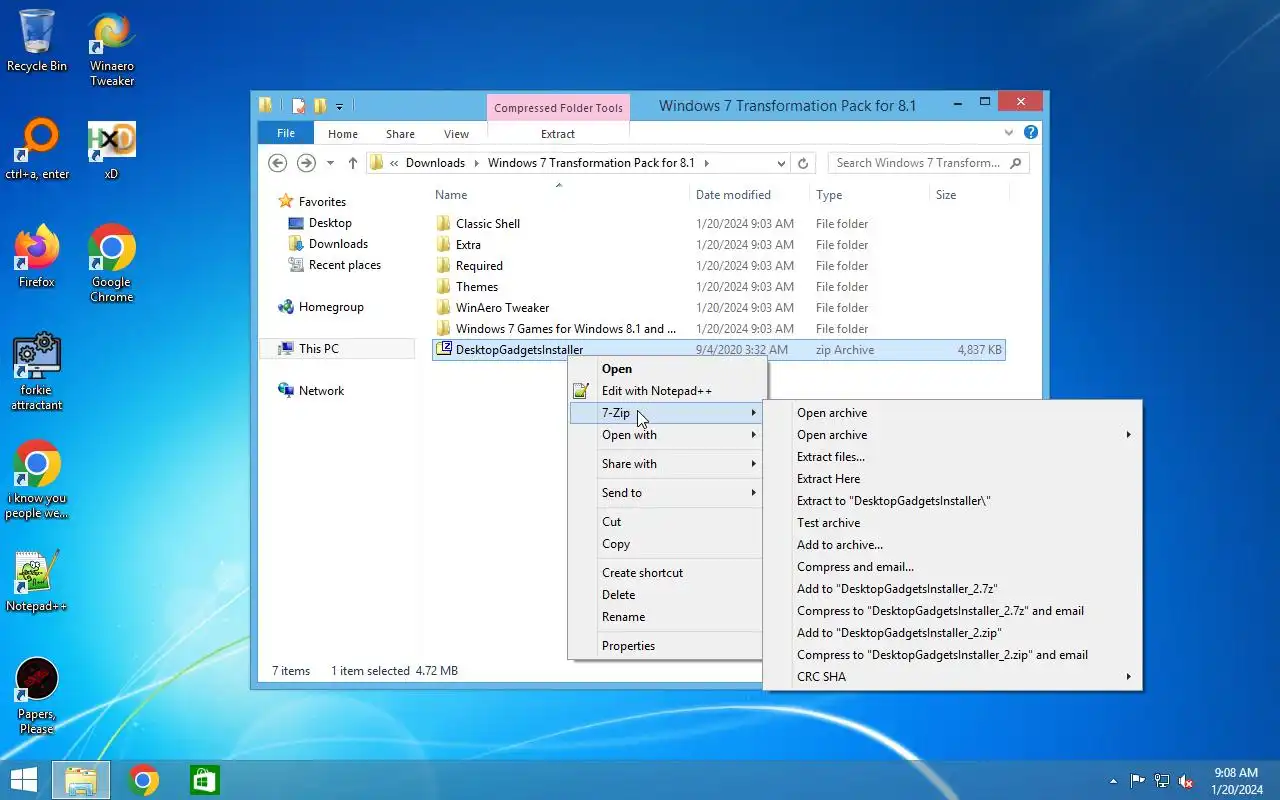The image size is (1280, 800).
Task: Click the Explorer forward arrow button
Action: click(307, 163)
